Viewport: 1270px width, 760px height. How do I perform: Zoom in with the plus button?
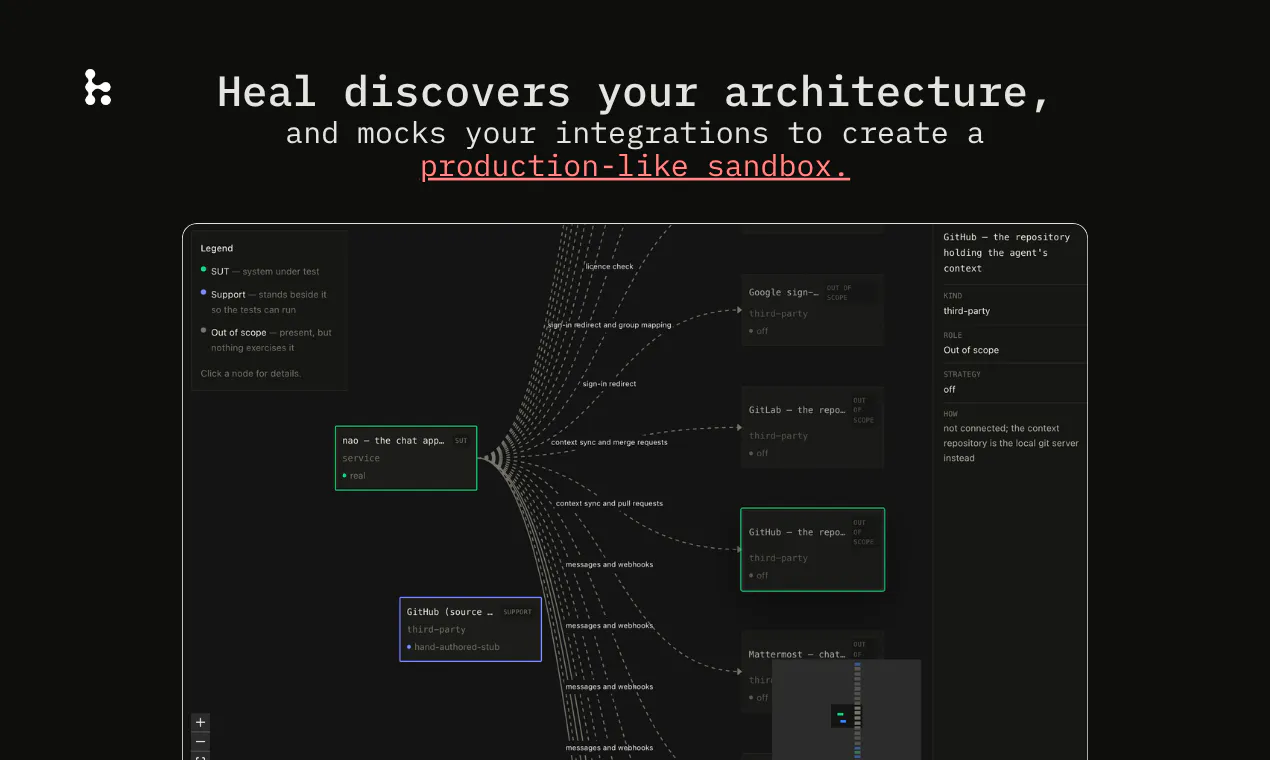(201, 722)
